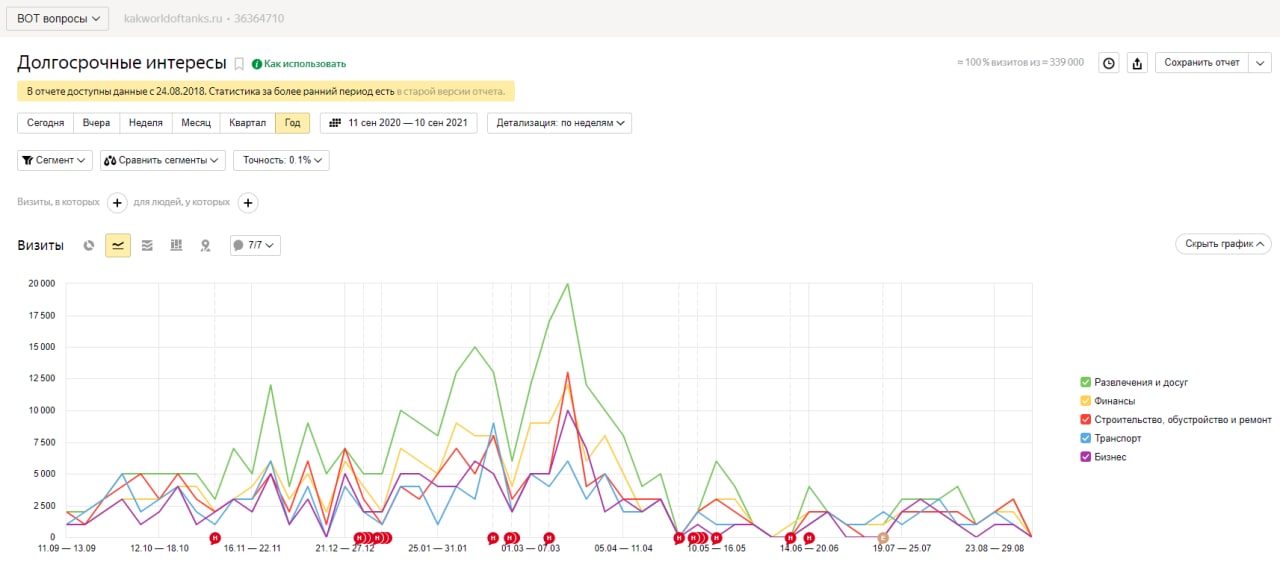Toggle the Транспорт legend checkbox

(x=1085, y=438)
